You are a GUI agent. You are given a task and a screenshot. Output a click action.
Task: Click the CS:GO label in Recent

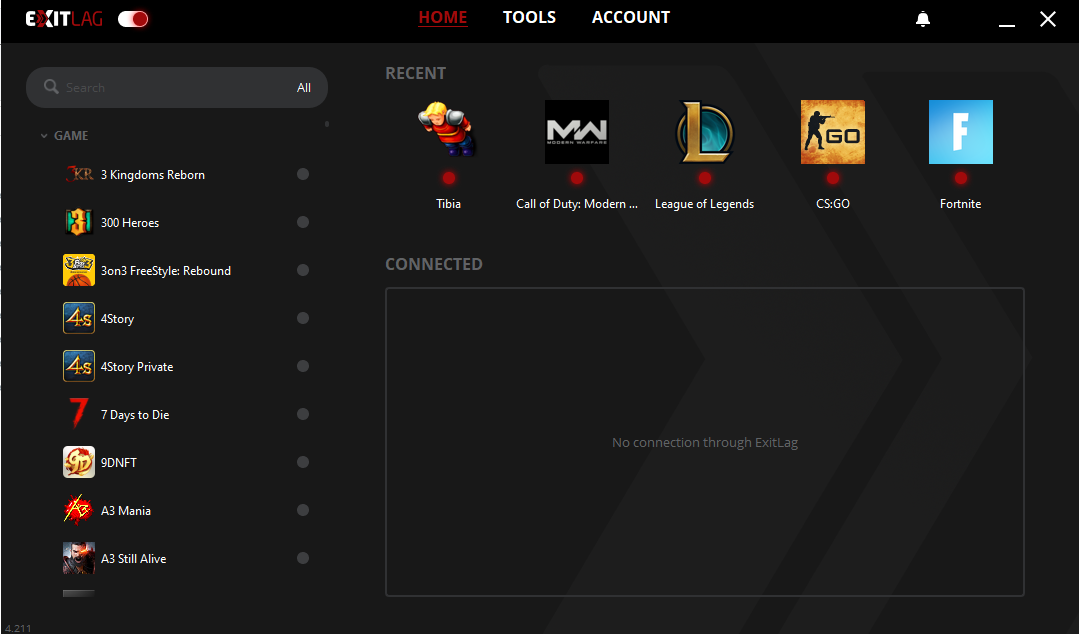click(833, 204)
